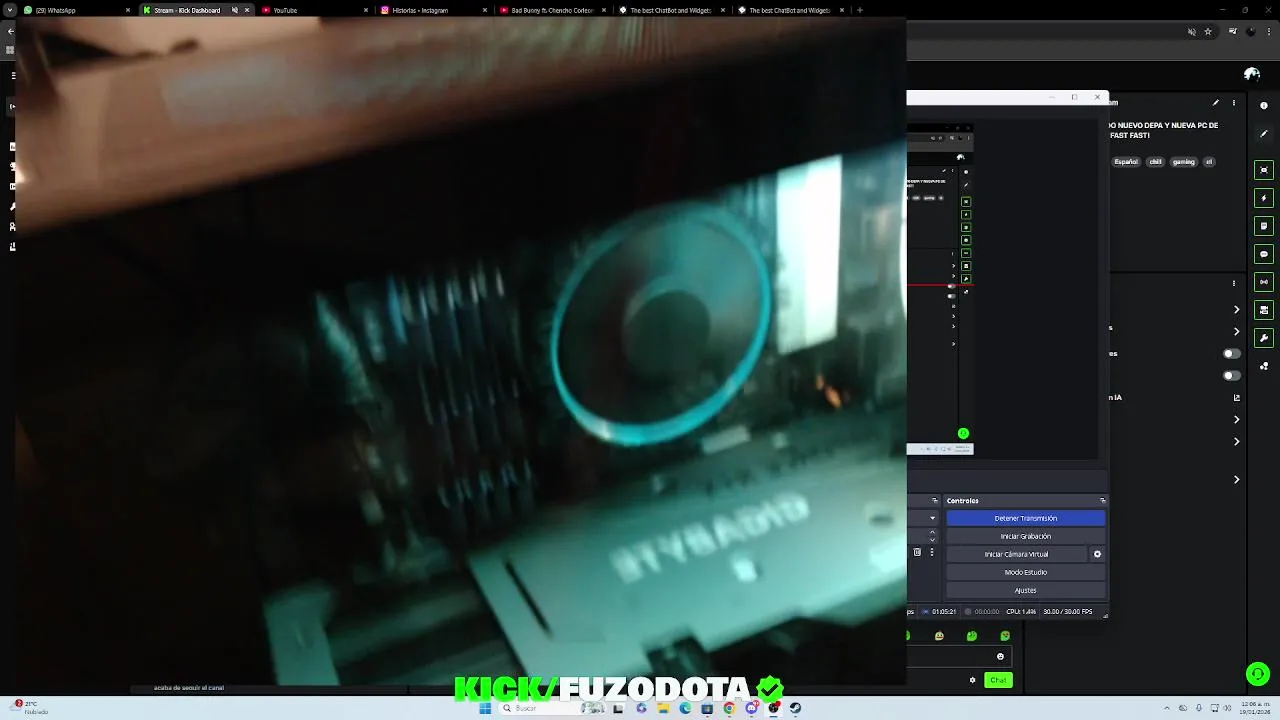Image resolution: width=1280 pixels, height=720 pixels.
Task: Click Iniciar Cámara Virtual button
Action: click(x=1016, y=554)
